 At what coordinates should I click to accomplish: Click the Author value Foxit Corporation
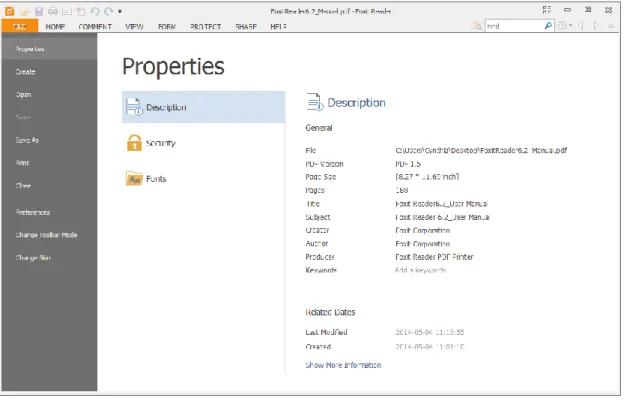coord(423,244)
